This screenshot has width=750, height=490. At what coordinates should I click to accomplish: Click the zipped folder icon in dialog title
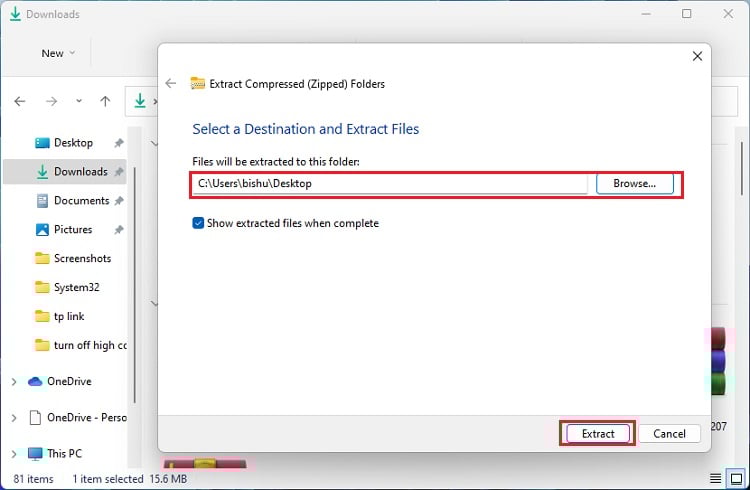(198, 83)
